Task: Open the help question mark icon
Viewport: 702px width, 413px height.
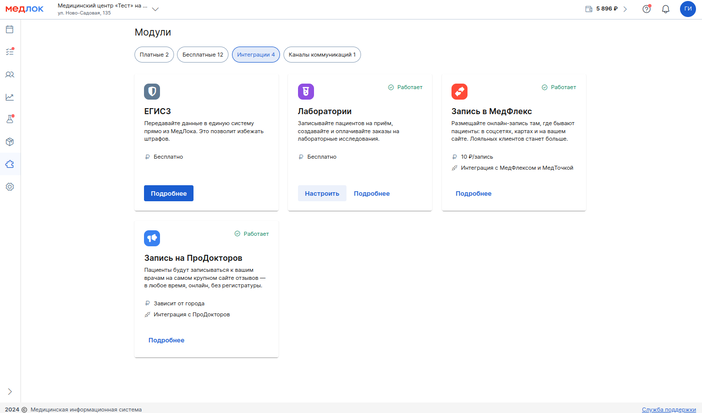Action: coord(646,9)
